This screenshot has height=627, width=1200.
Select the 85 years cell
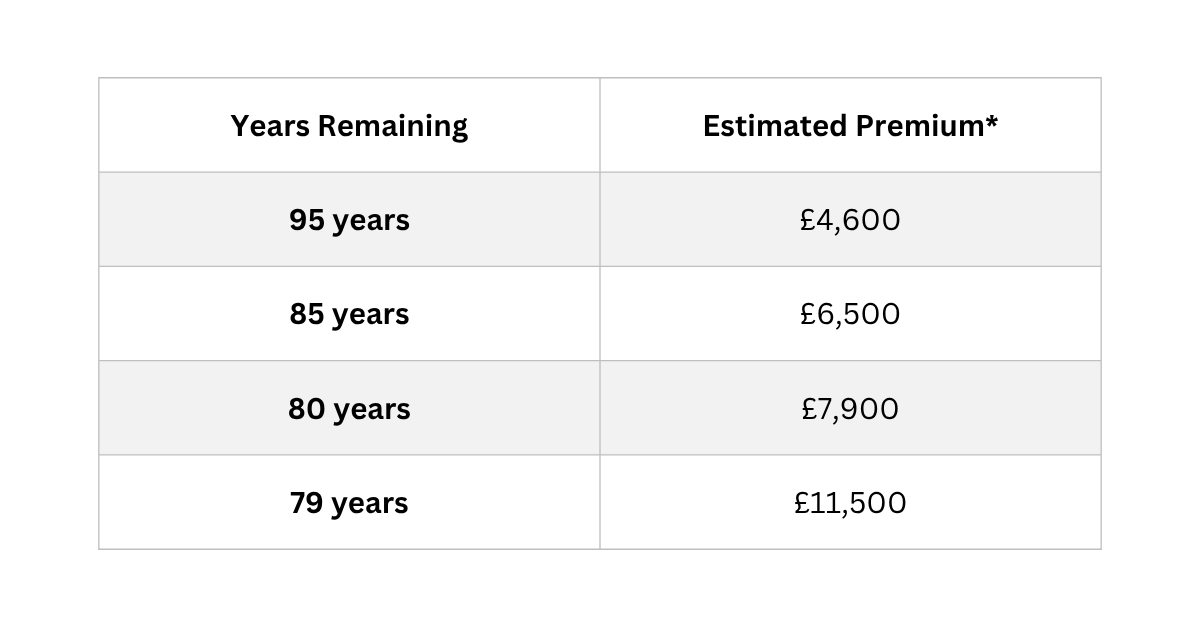pyautogui.click(x=349, y=314)
